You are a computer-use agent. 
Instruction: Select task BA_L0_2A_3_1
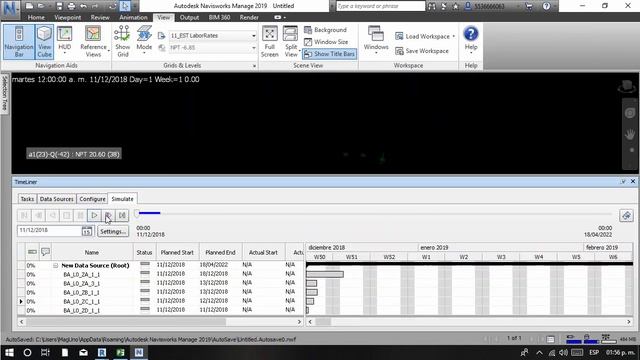82,283
